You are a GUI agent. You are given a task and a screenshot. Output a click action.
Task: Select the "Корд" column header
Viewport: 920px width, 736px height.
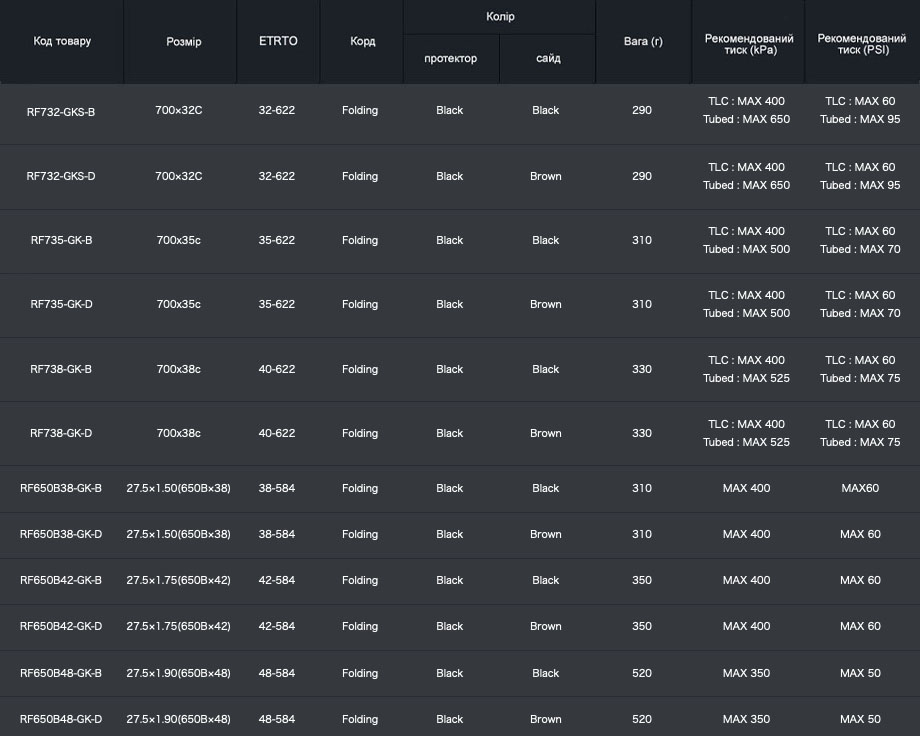click(362, 41)
